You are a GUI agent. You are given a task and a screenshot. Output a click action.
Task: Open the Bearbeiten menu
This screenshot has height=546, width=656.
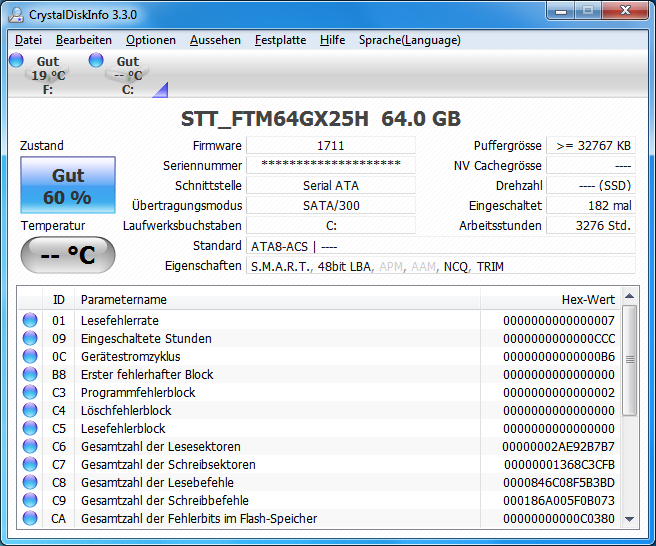(84, 40)
